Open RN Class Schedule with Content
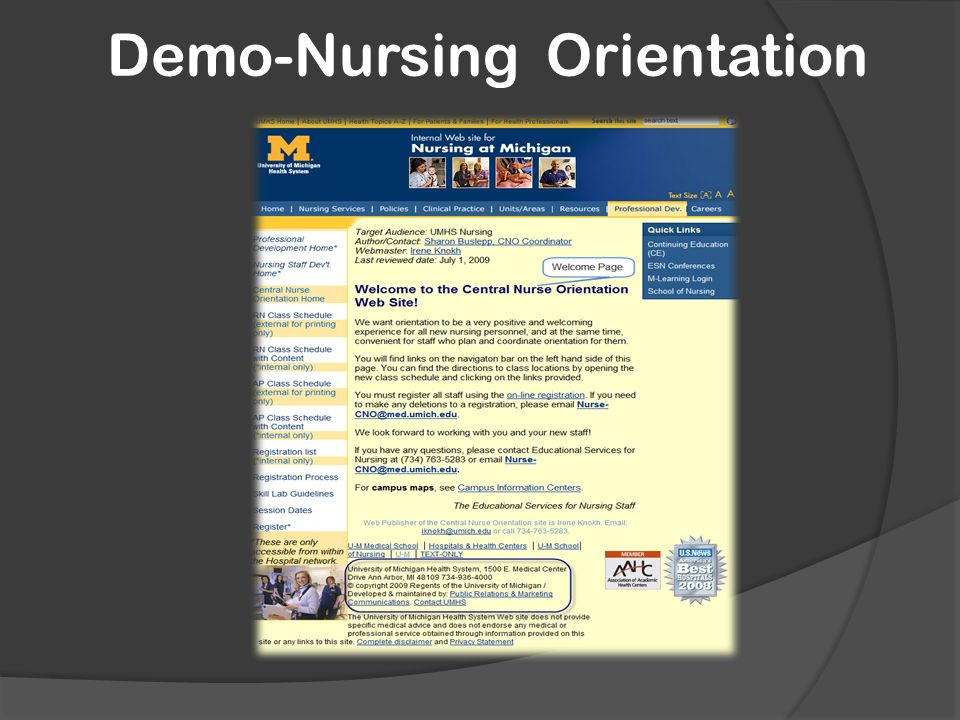This screenshot has width=960, height=720. click(293, 358)
